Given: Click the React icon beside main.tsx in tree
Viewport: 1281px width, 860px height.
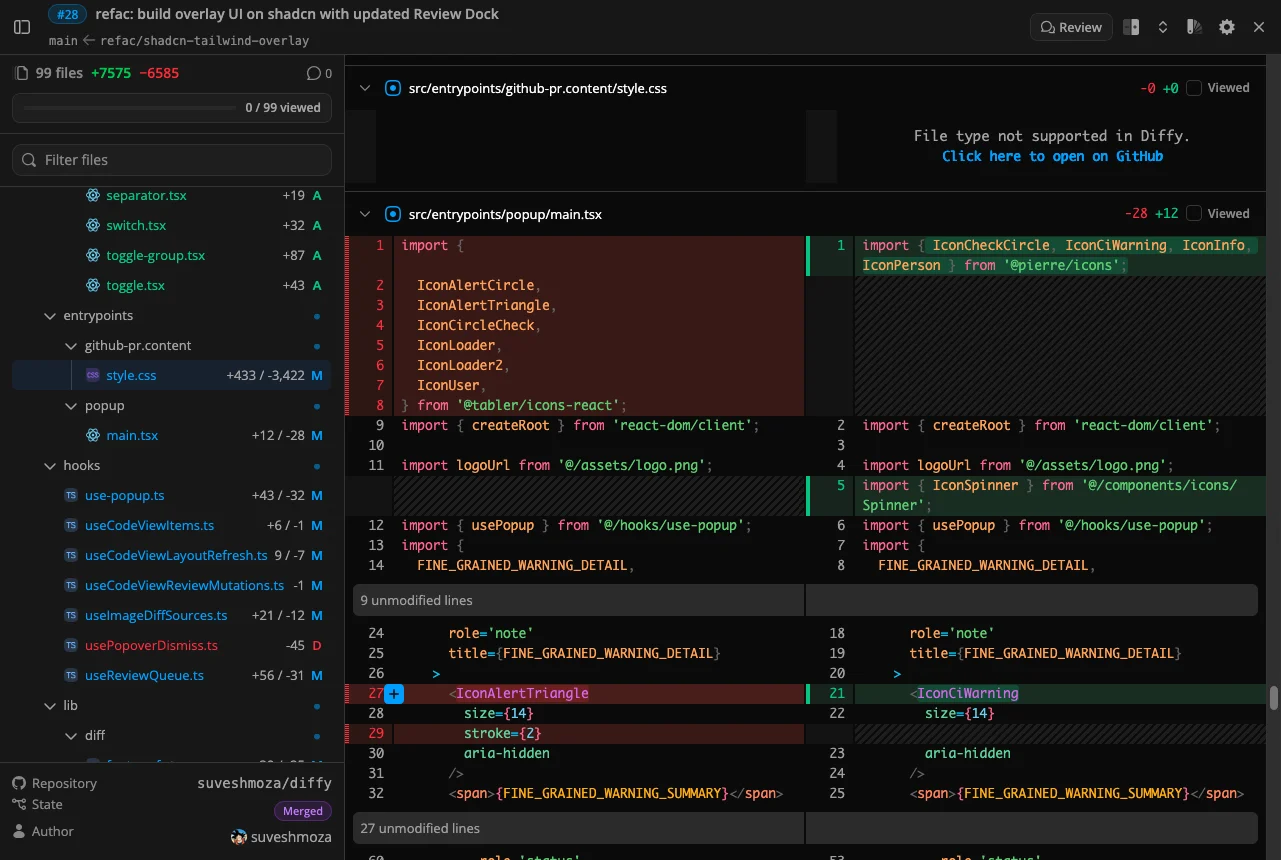Looking at the screenshot, I should tap(93, 435).
